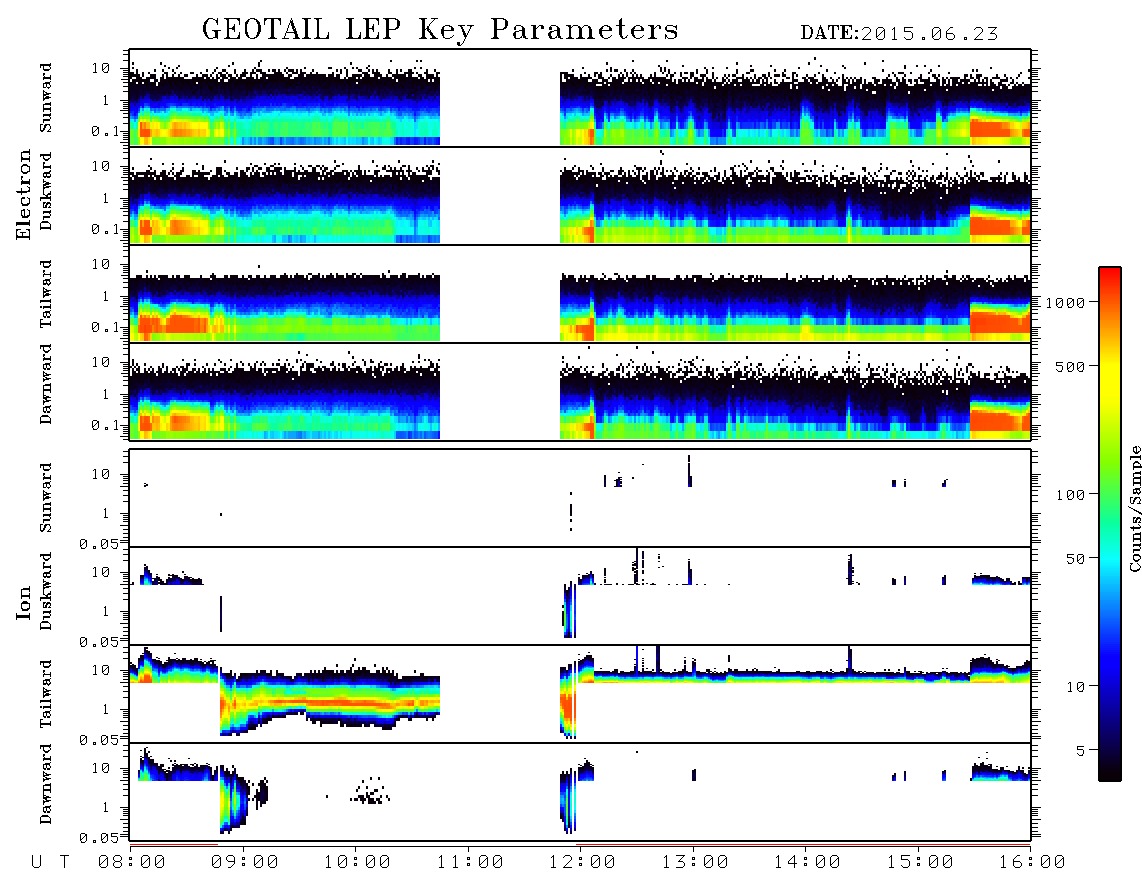Click the DATE:2015.06.23 label

coord(899,34)
